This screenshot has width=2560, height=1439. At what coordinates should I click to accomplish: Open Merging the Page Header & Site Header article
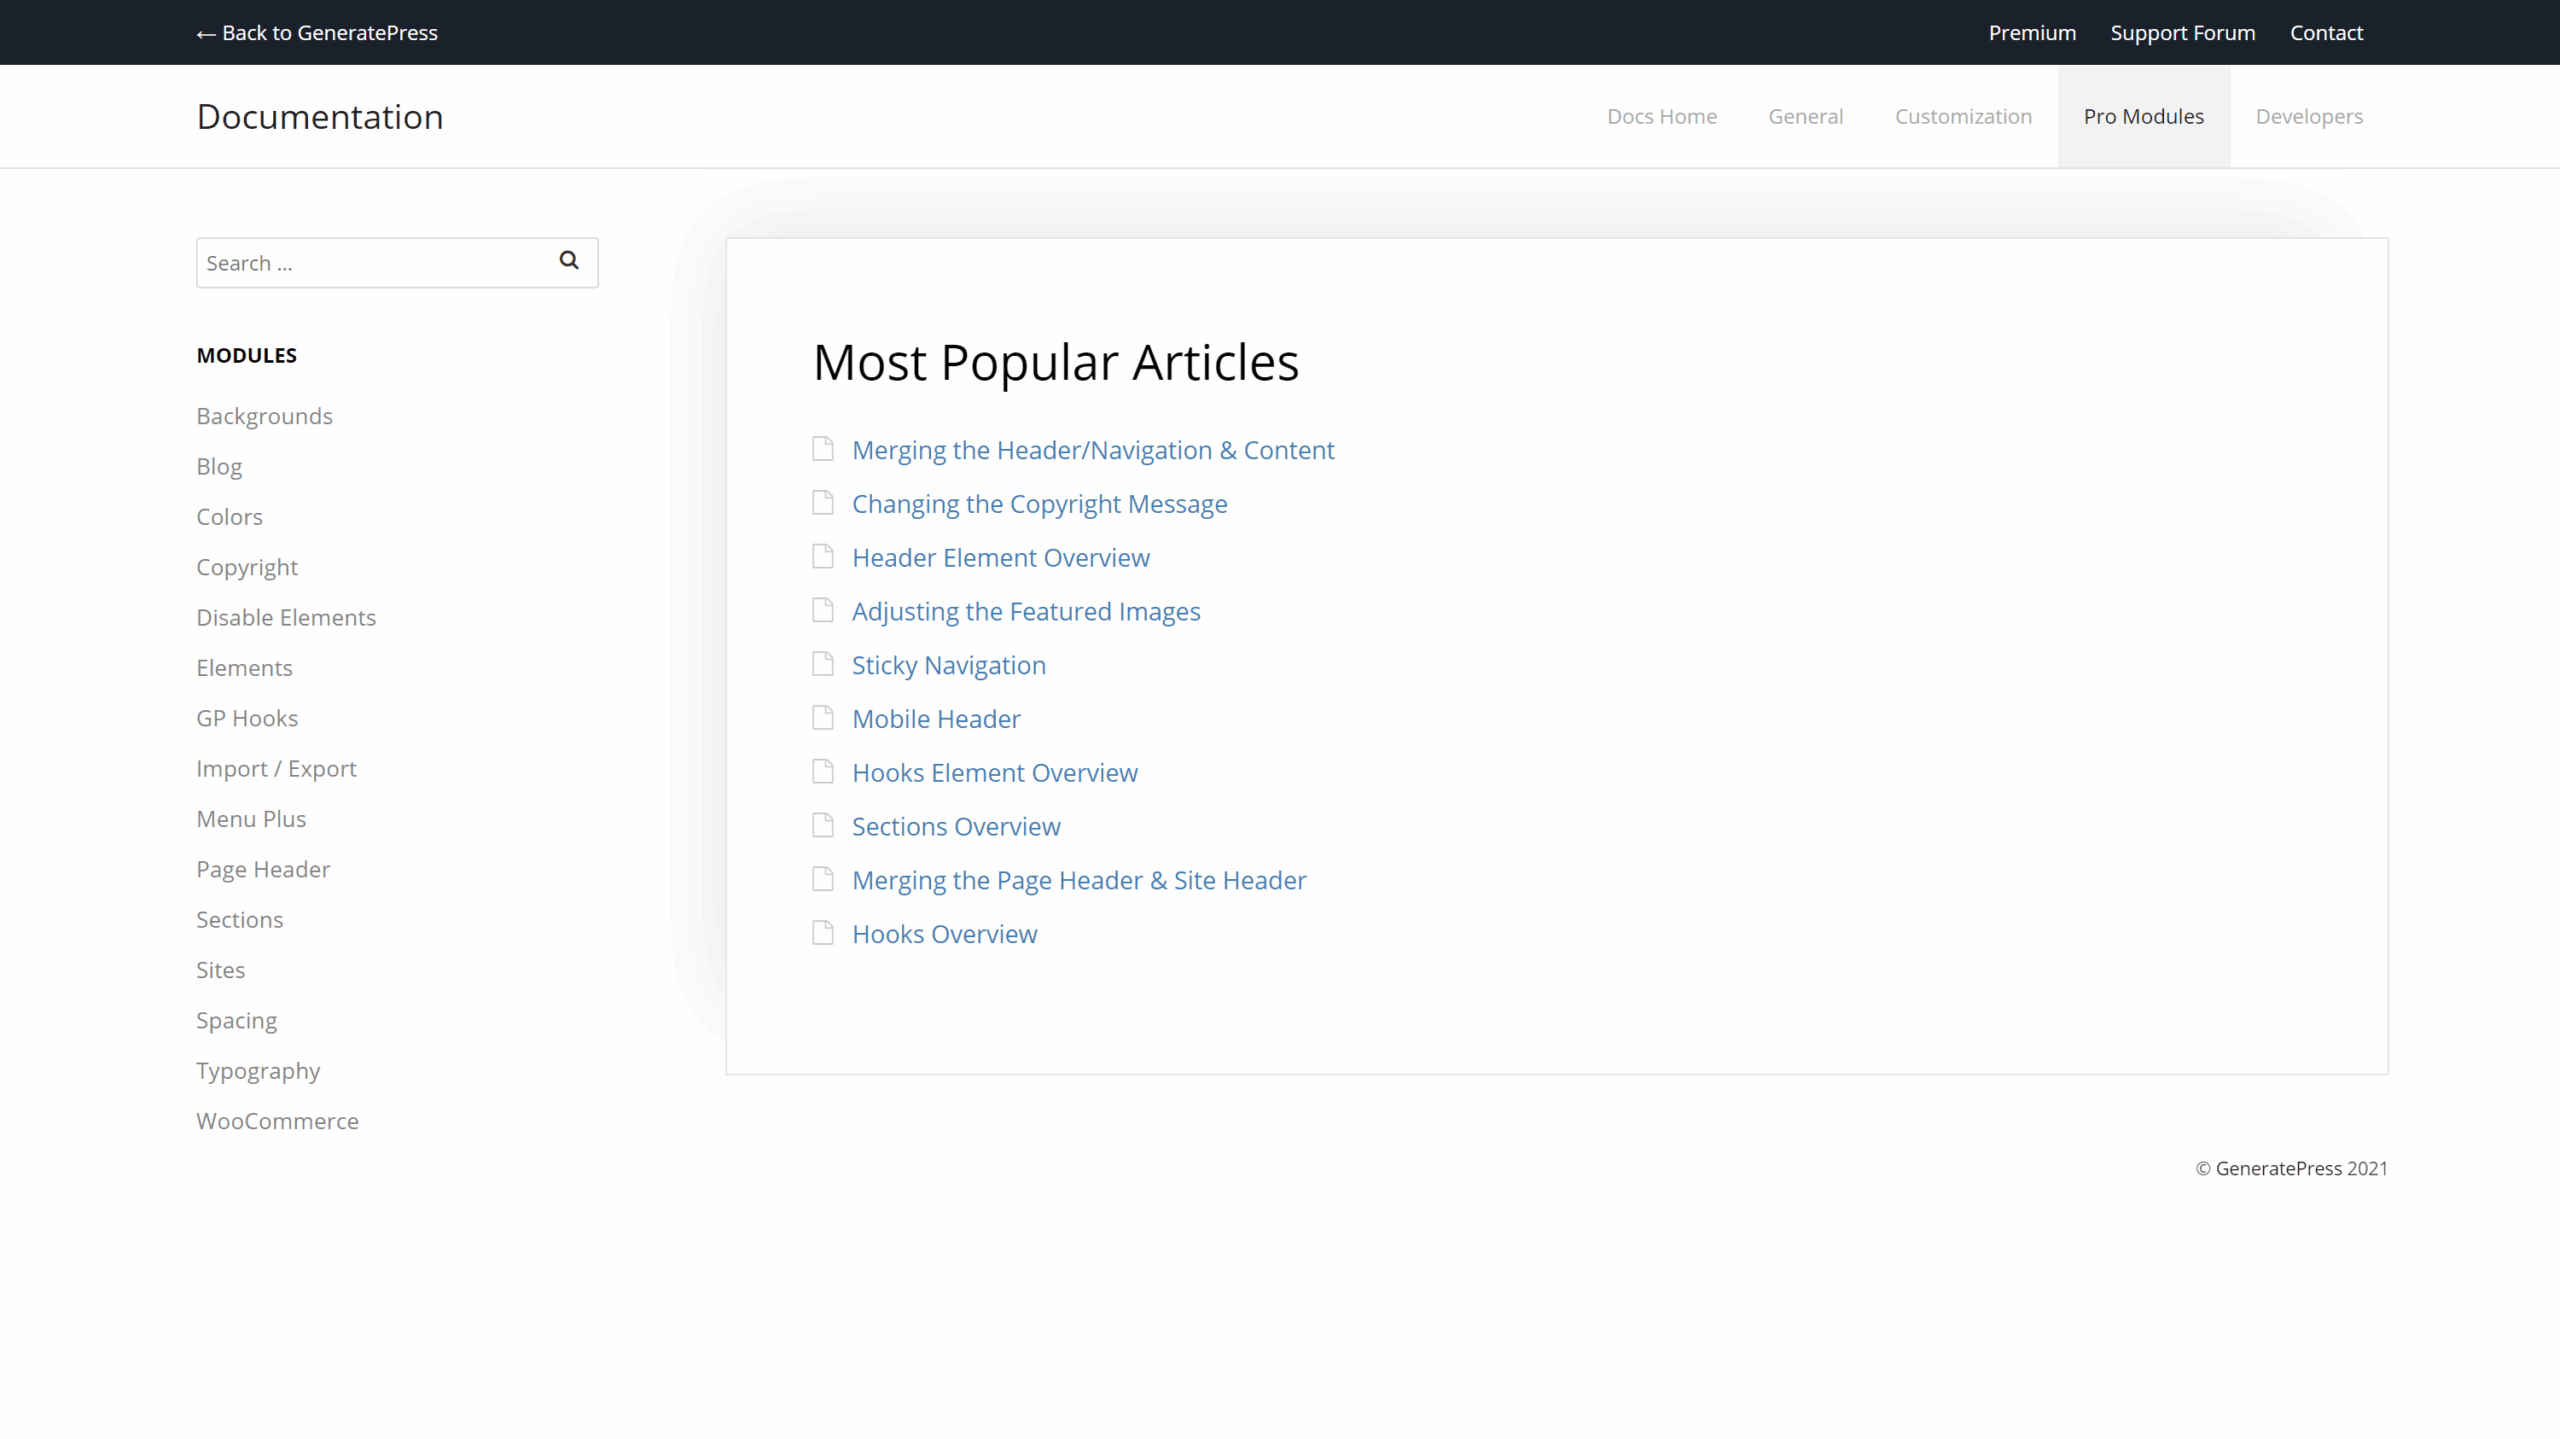coord(1079,881)
